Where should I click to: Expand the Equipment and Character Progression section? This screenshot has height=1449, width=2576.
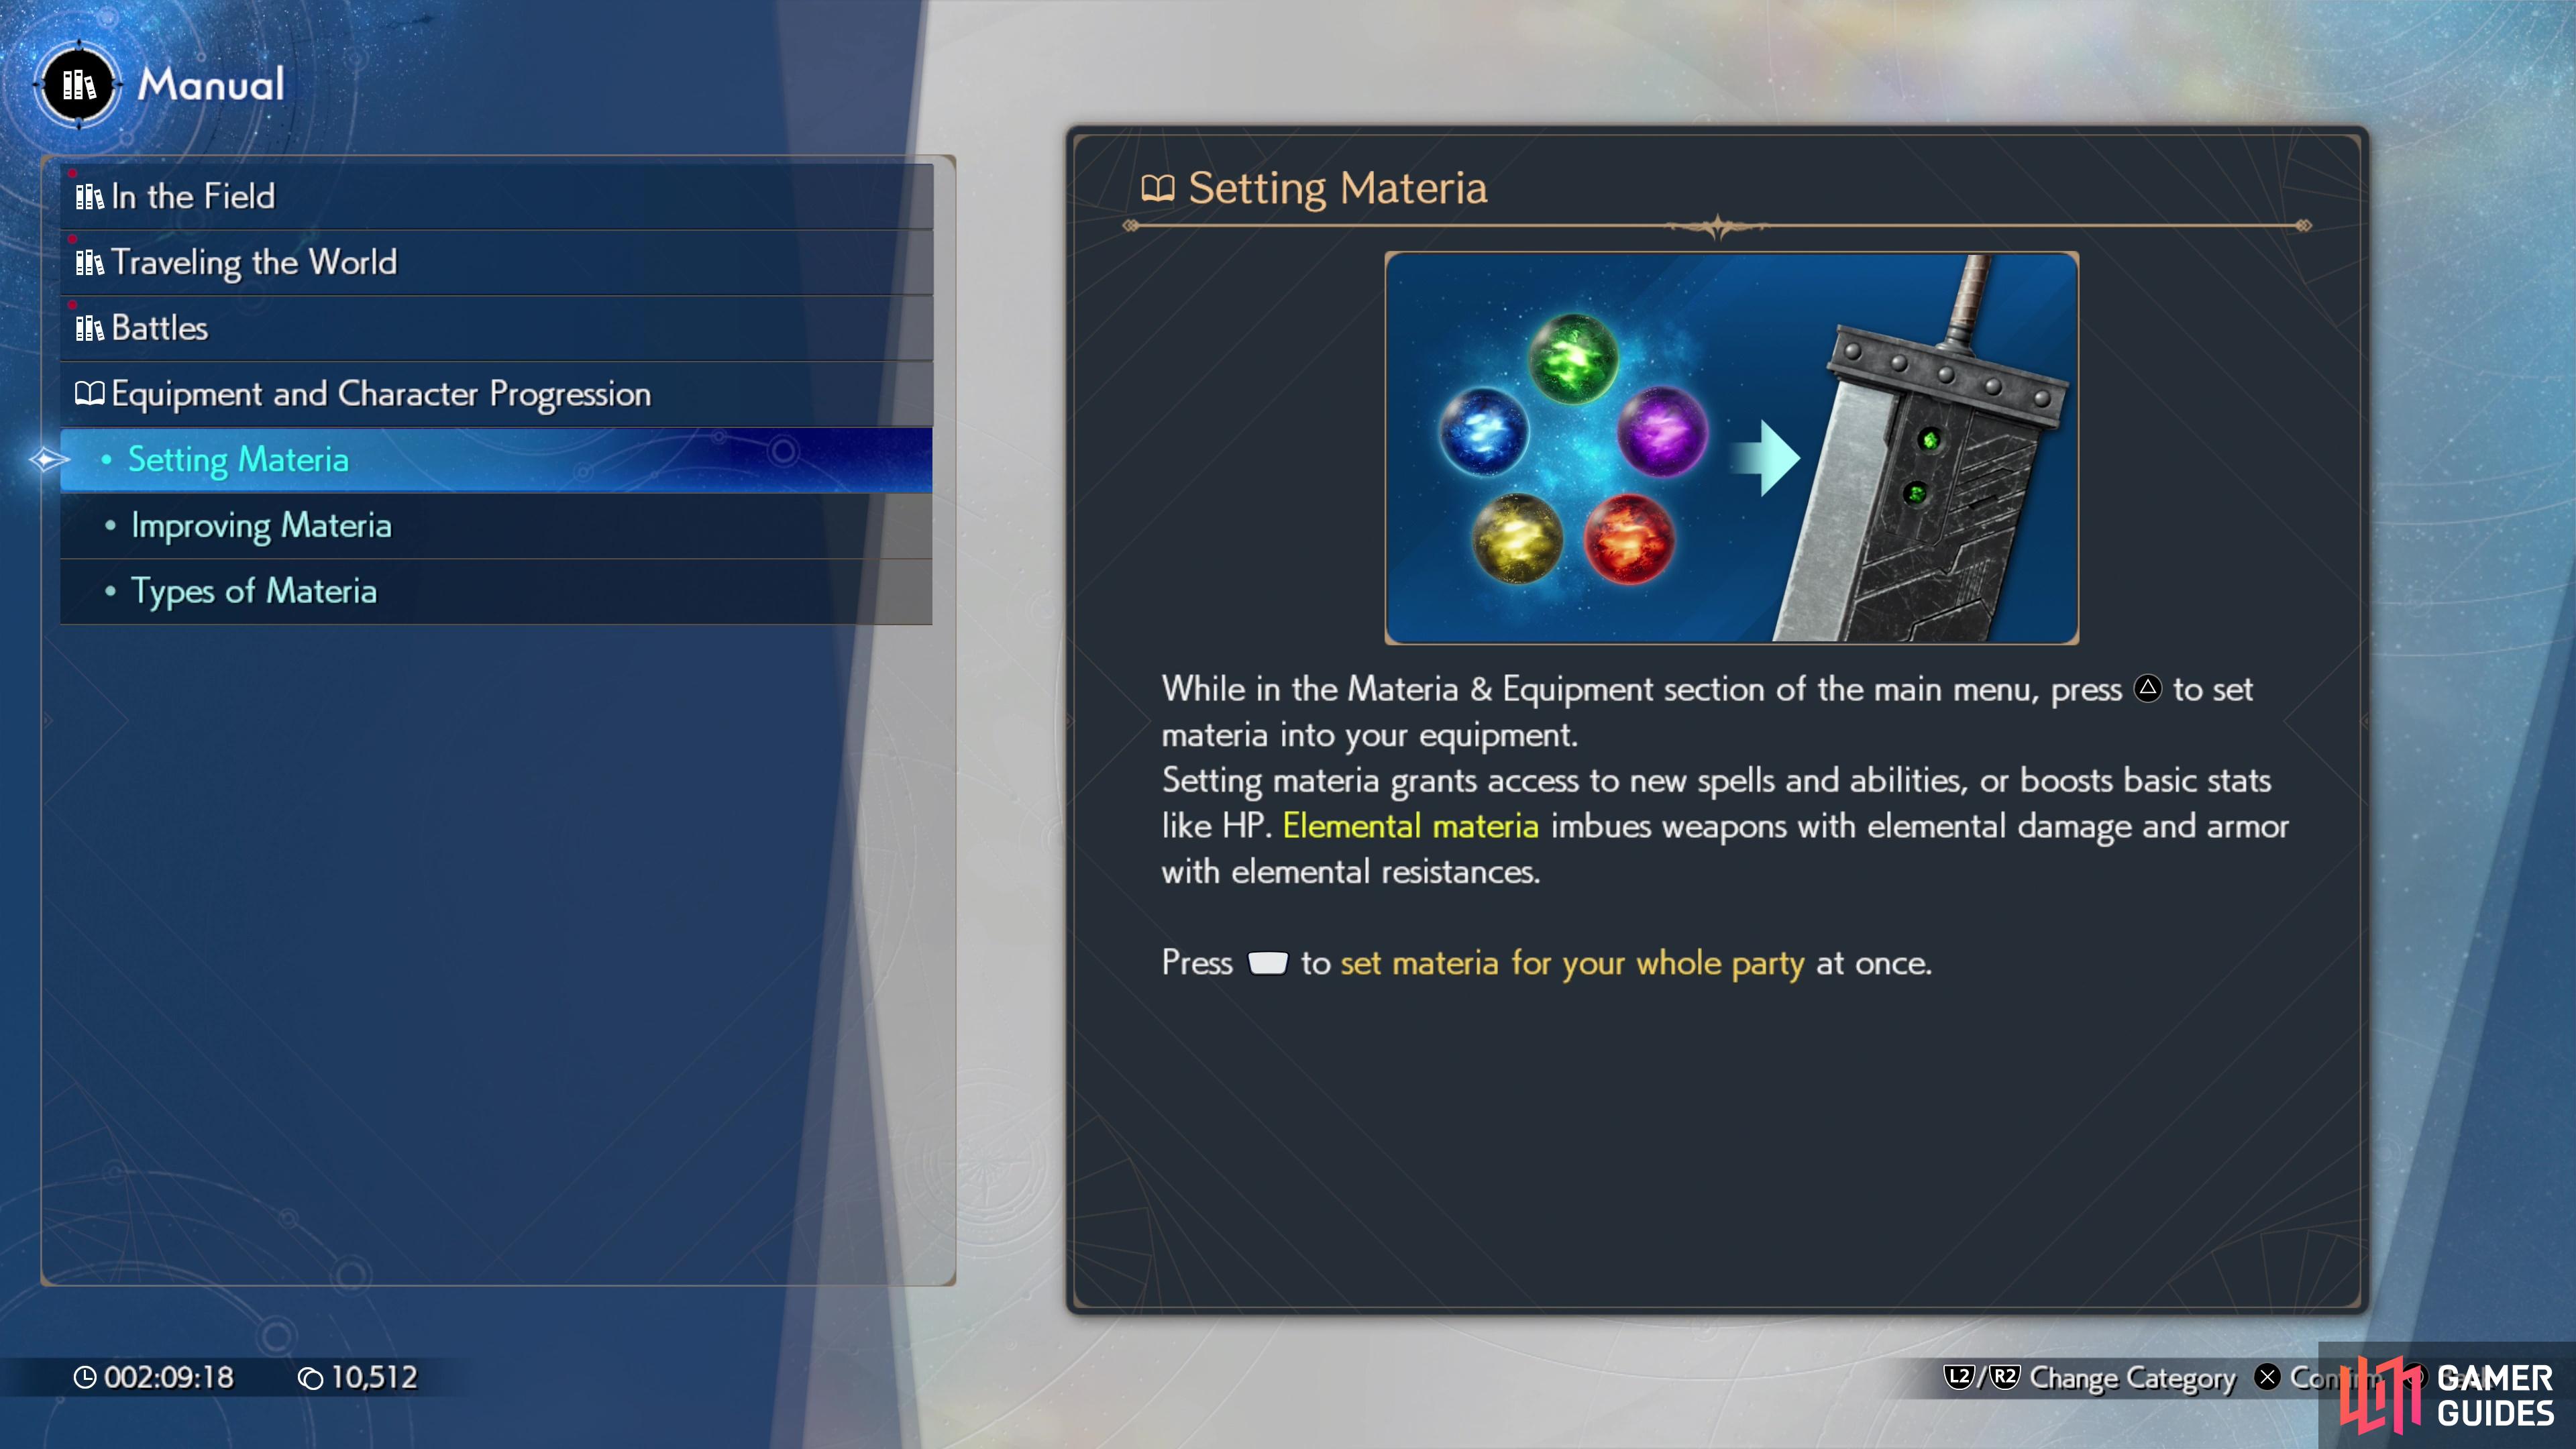378,392
